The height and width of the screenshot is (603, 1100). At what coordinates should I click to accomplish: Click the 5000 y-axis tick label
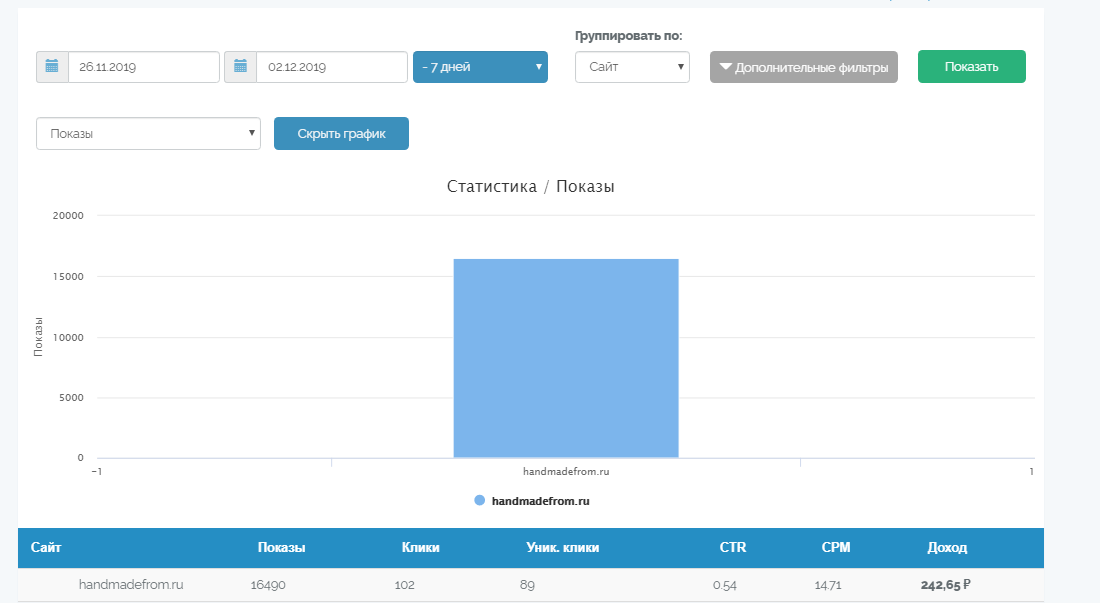(72, 398)
